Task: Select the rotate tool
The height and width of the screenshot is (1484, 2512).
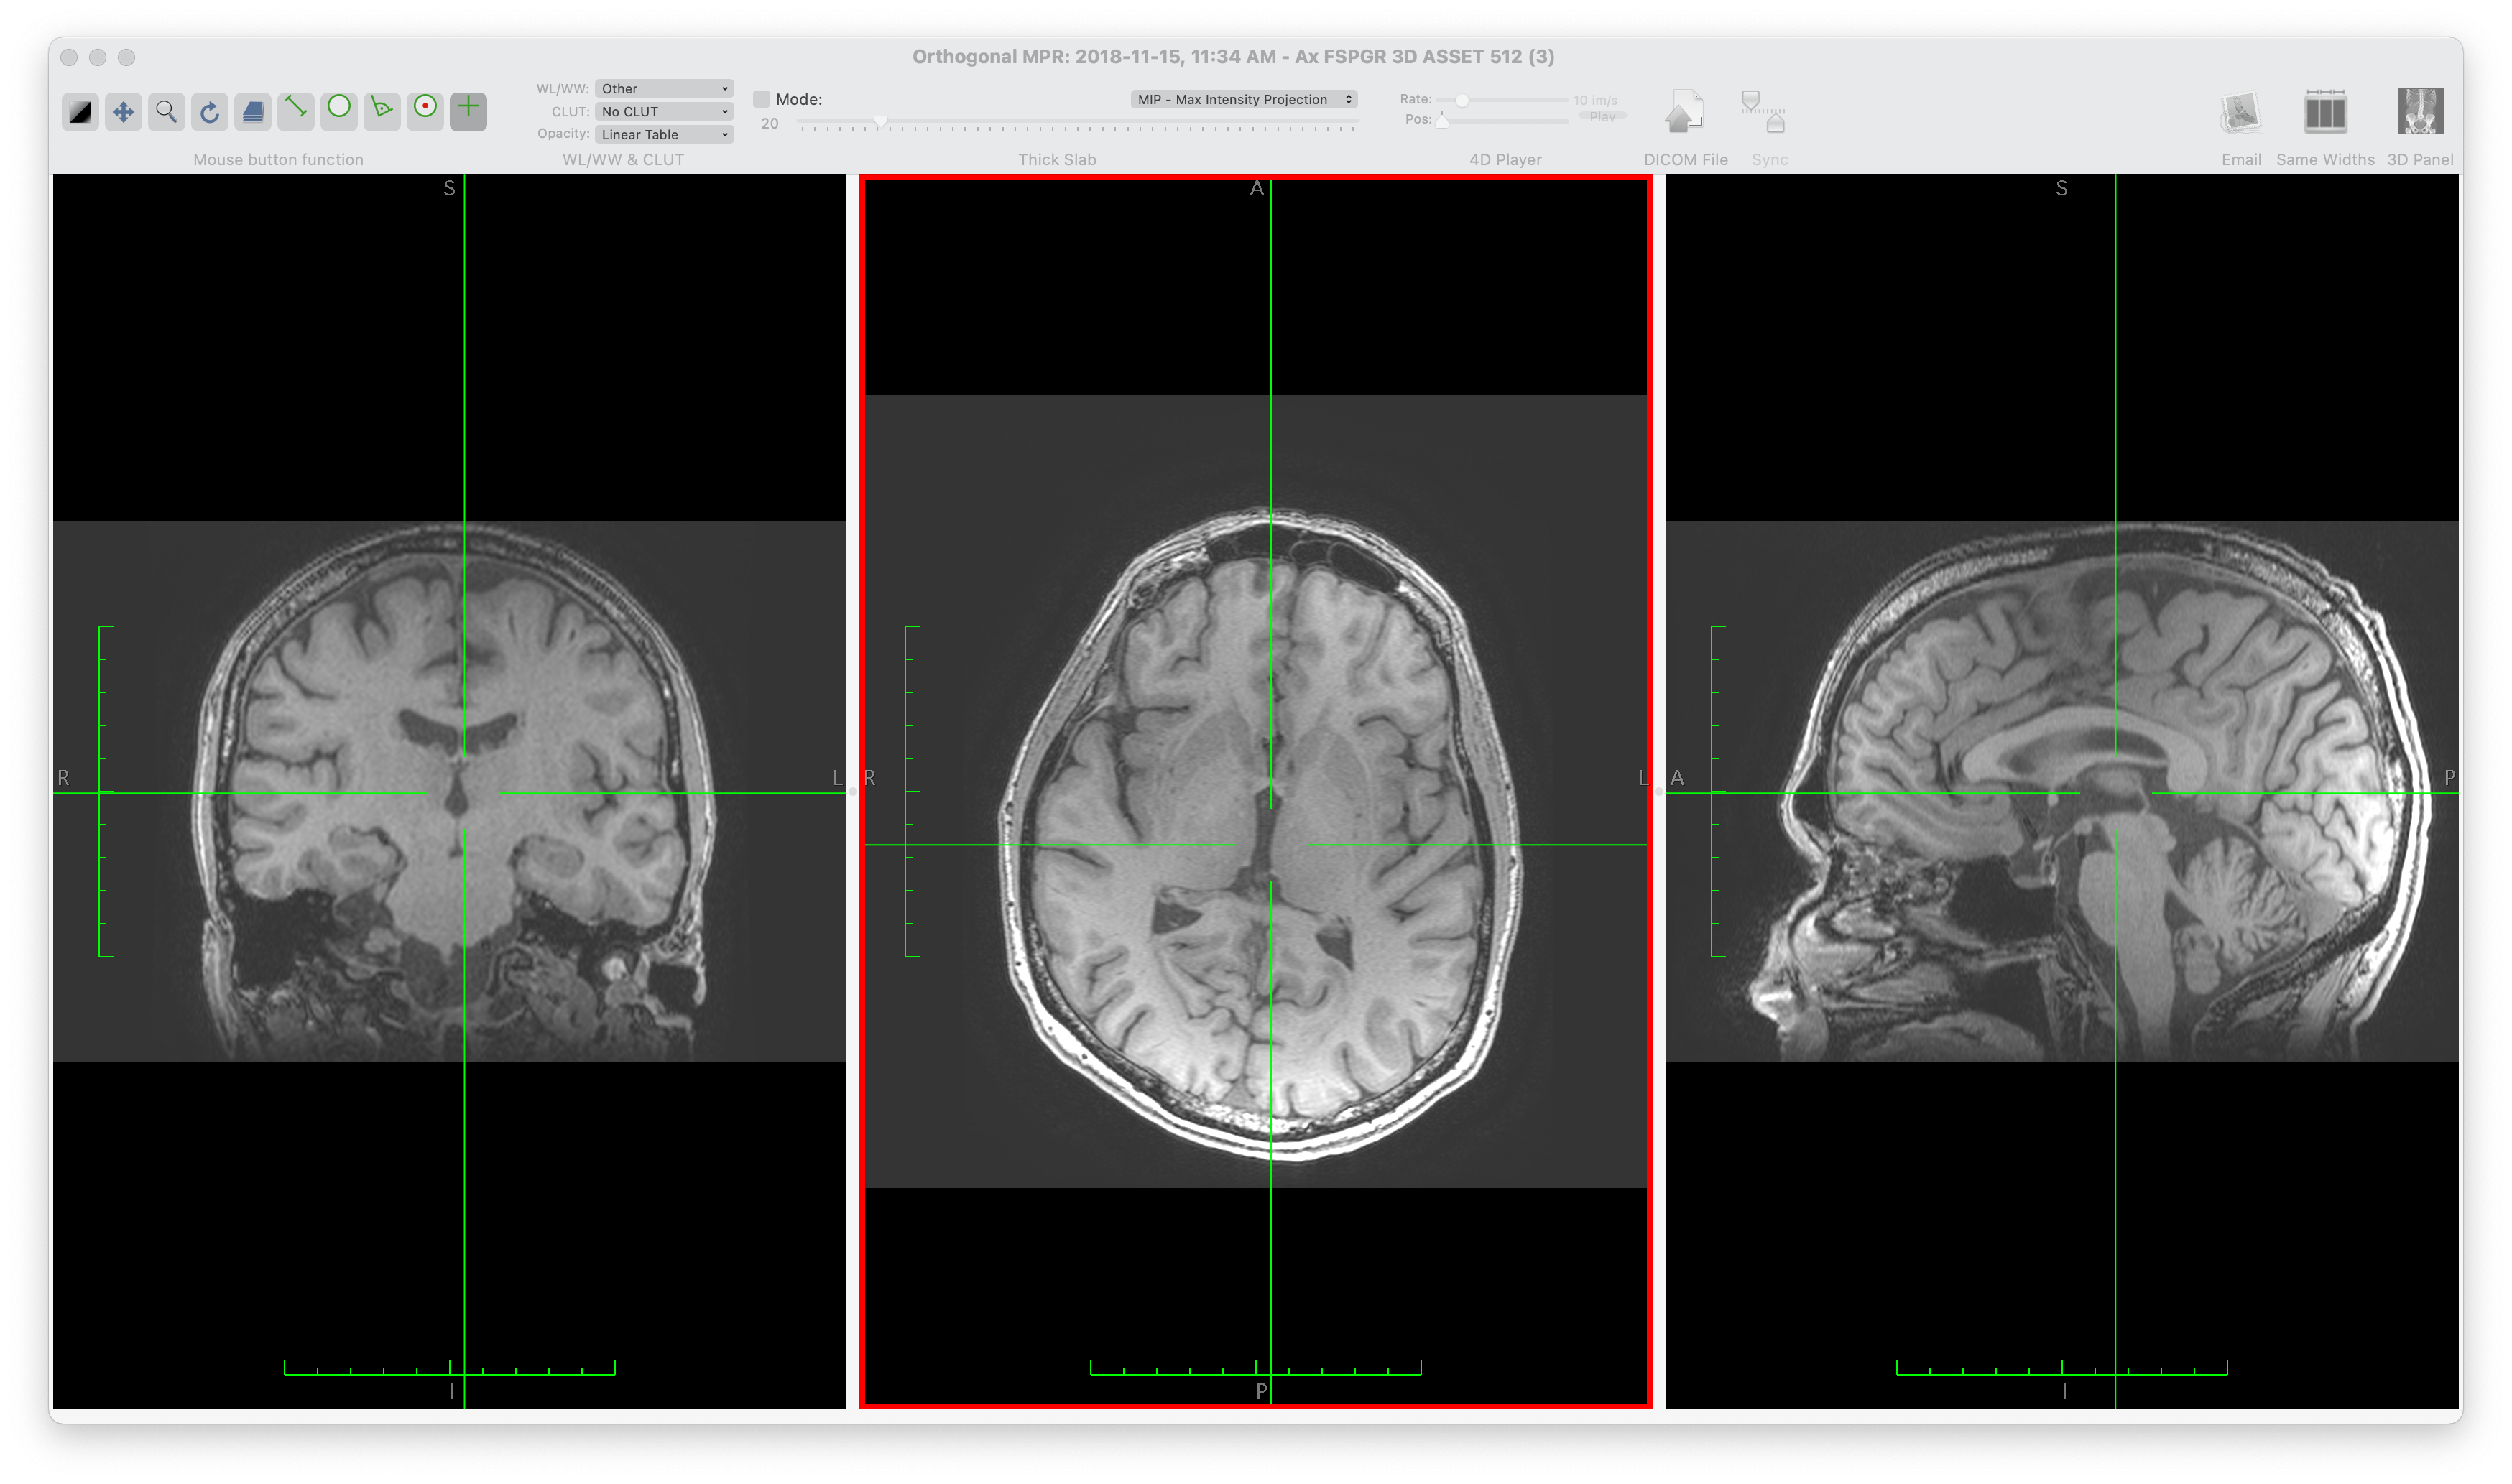Action: pos(209,111)
